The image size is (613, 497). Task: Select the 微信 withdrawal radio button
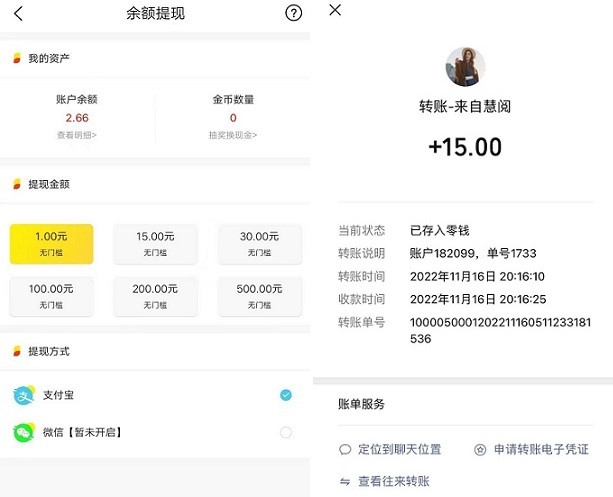click(286, 432)
